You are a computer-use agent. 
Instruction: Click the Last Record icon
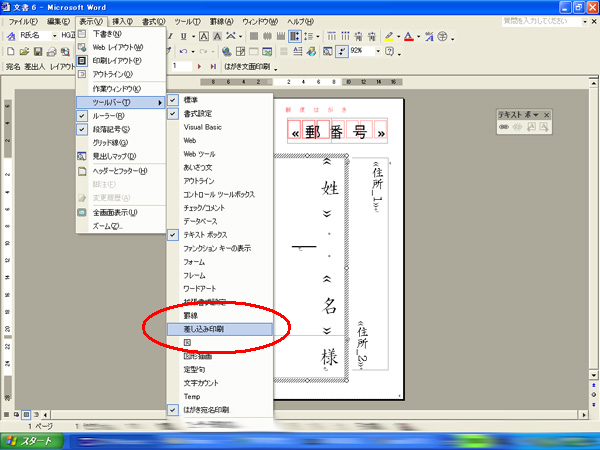213,67
